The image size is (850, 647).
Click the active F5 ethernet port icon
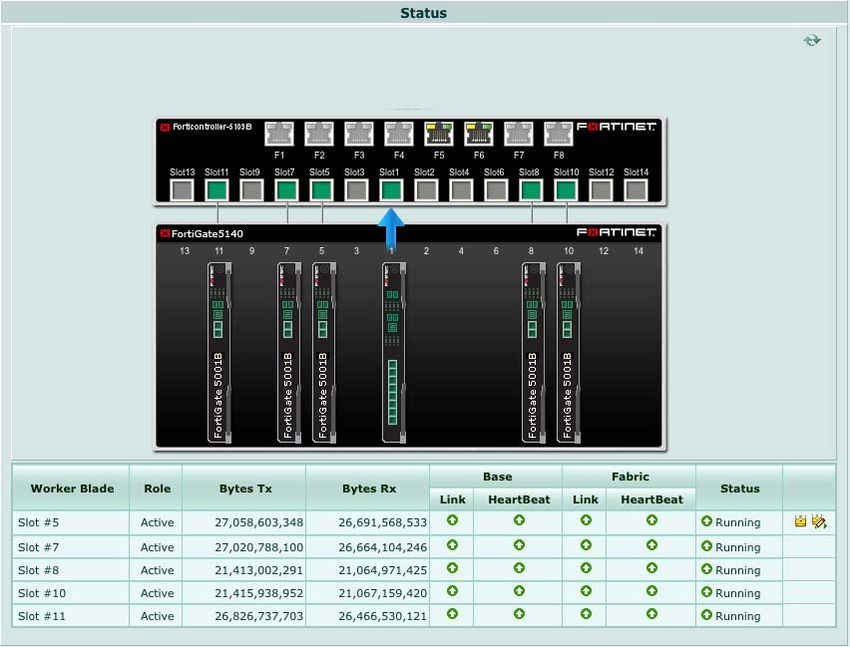tap(439, 134)
